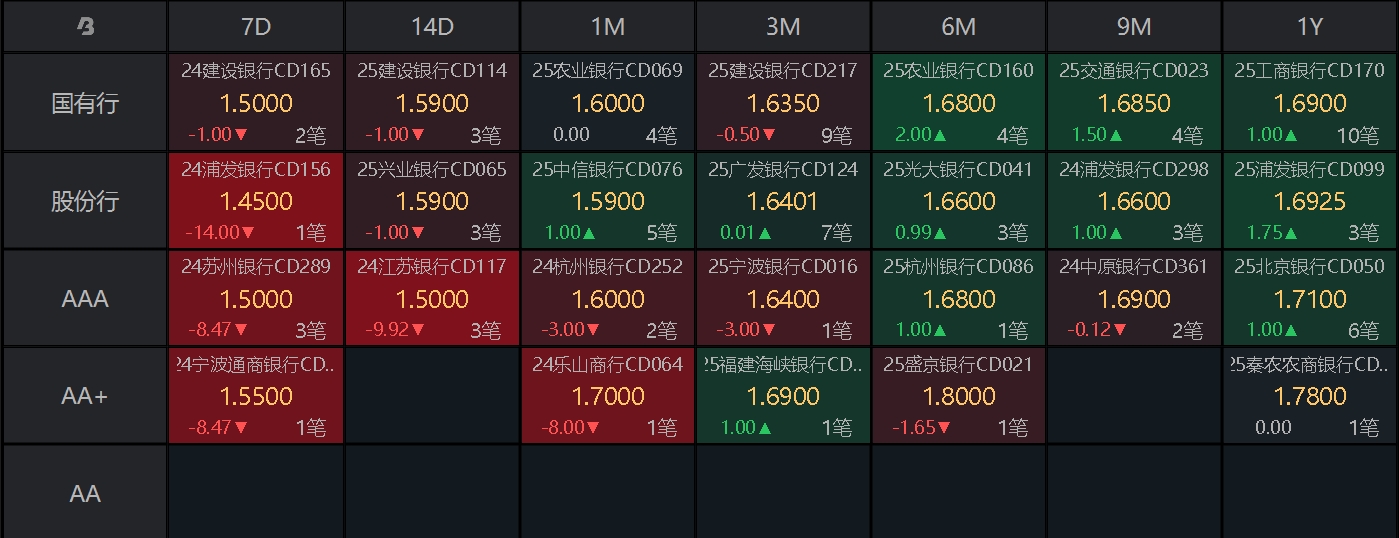Select the 6M tenor column header
Viewport: 1399px width, 538px height.
(959, 27)
